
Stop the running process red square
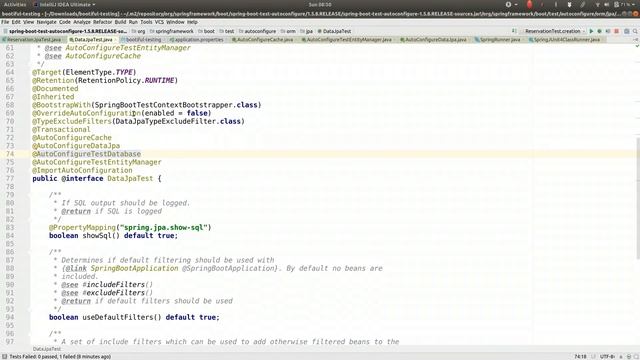pos(617,31)
